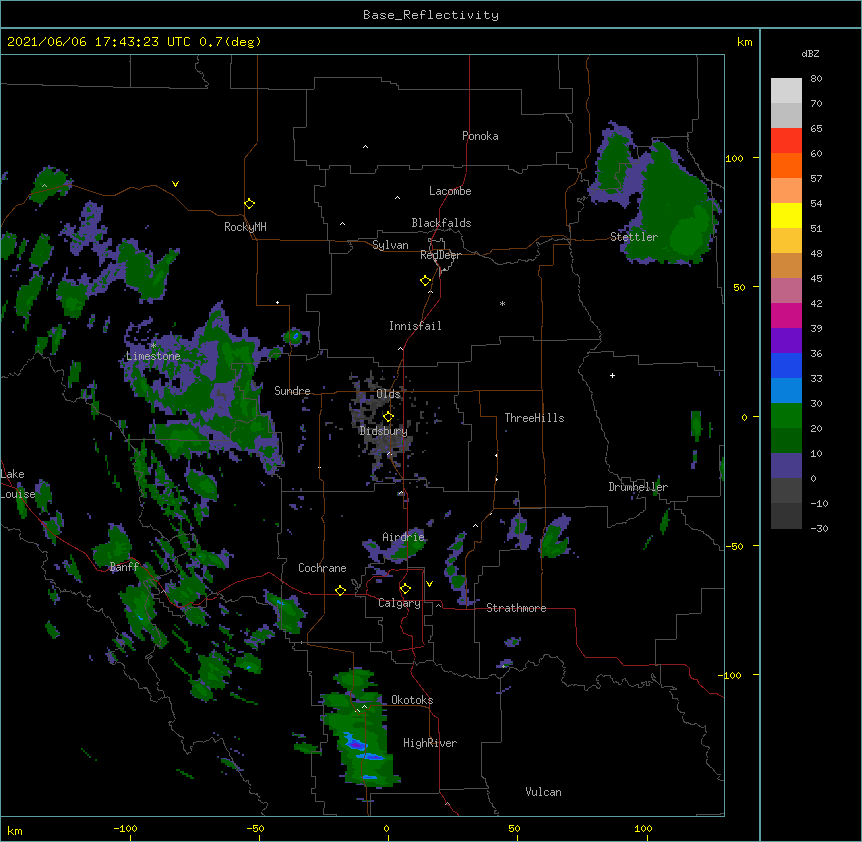Click the Limestone label on map
862x842 pixels.
coord(153,356)
